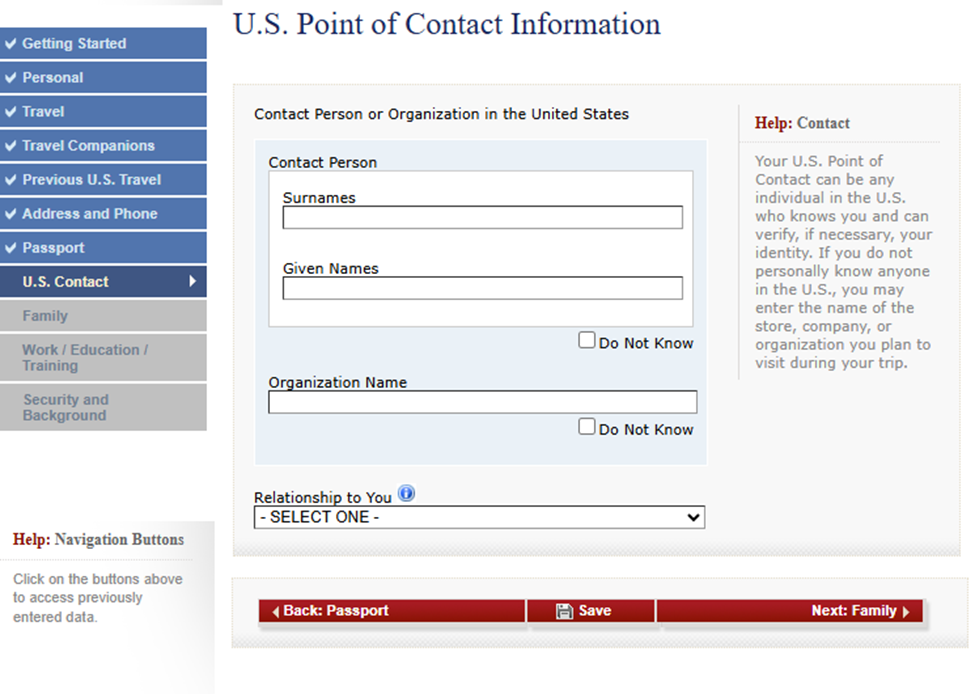
Task: Open the Relationship to You dropdown
Action: [x=479, y=518]
